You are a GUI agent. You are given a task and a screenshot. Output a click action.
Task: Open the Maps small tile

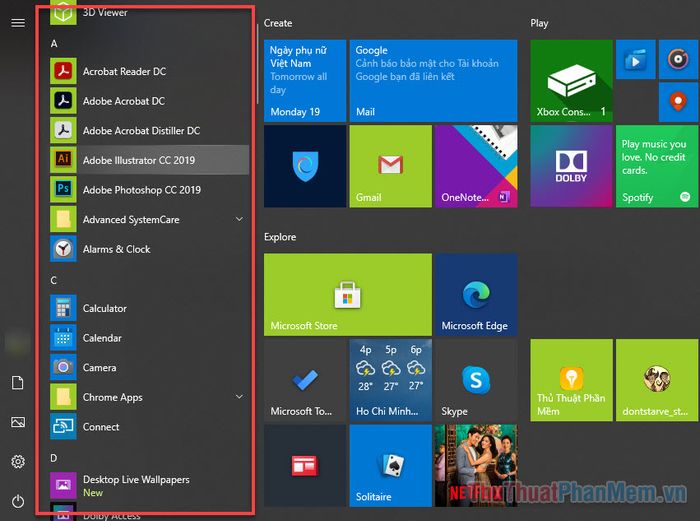(x=678, y=102)
